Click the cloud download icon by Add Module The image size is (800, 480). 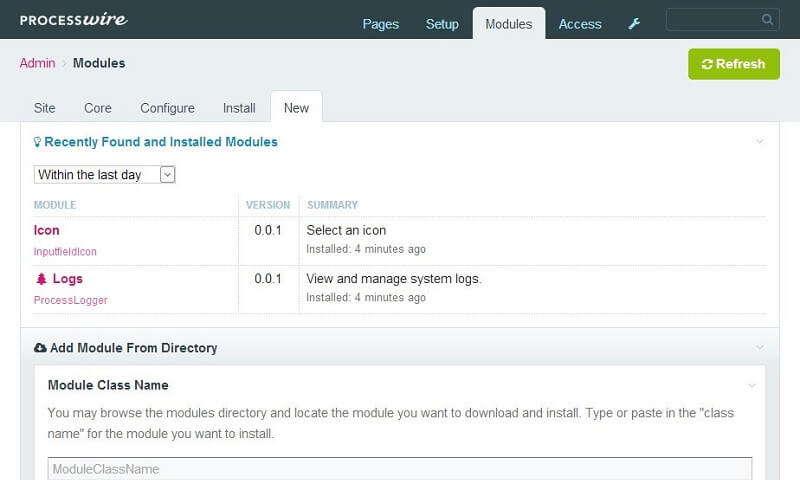click(x=40, y=348)
